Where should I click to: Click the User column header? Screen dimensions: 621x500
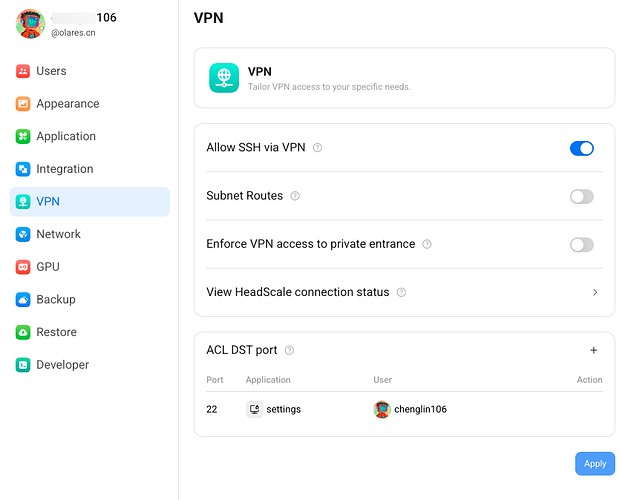point(383,380)
